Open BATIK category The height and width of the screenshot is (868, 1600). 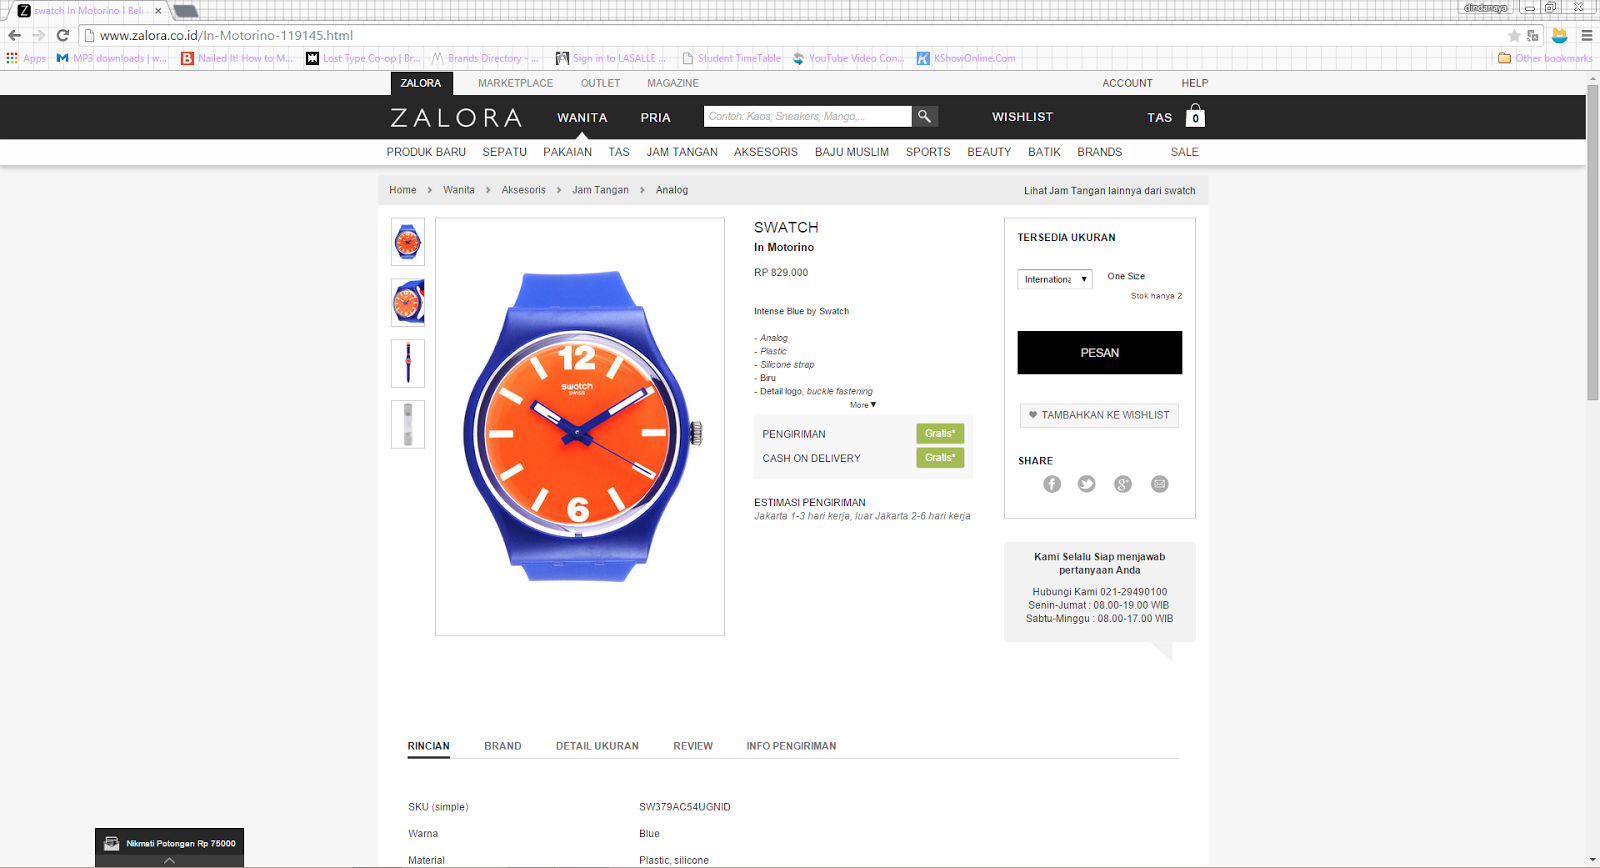coord(1044,152)
